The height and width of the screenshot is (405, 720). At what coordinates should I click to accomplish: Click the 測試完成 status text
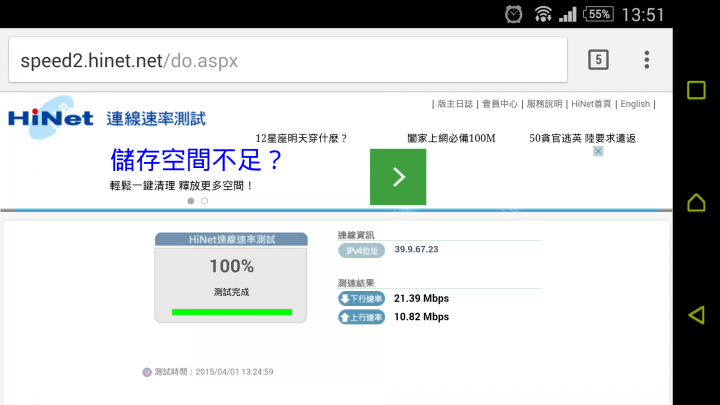[x=231, y=292]
